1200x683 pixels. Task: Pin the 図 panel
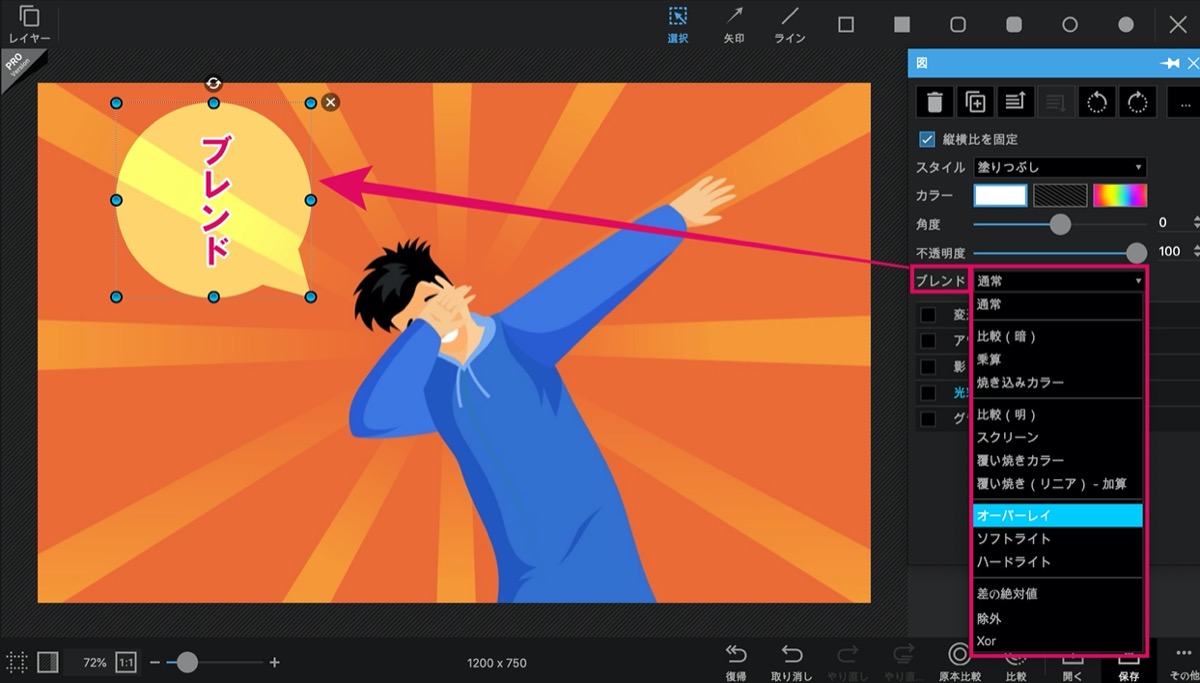(x=1169, y=63)
